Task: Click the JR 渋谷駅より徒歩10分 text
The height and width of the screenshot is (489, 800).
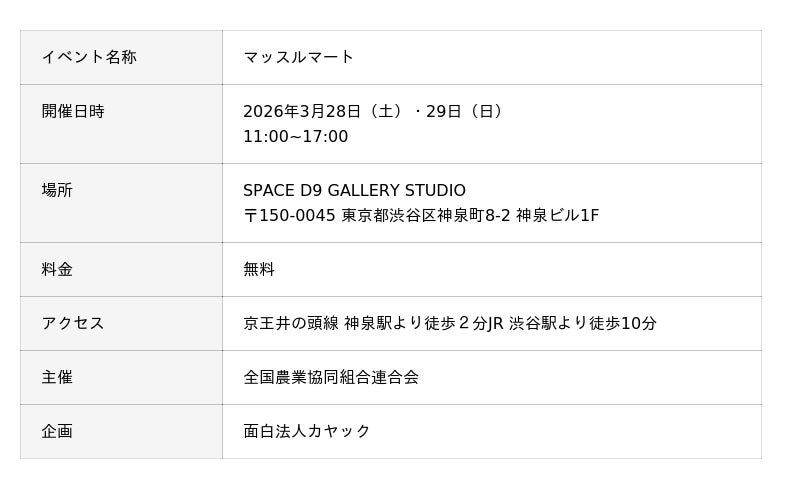Action: [x=572, y=323]
